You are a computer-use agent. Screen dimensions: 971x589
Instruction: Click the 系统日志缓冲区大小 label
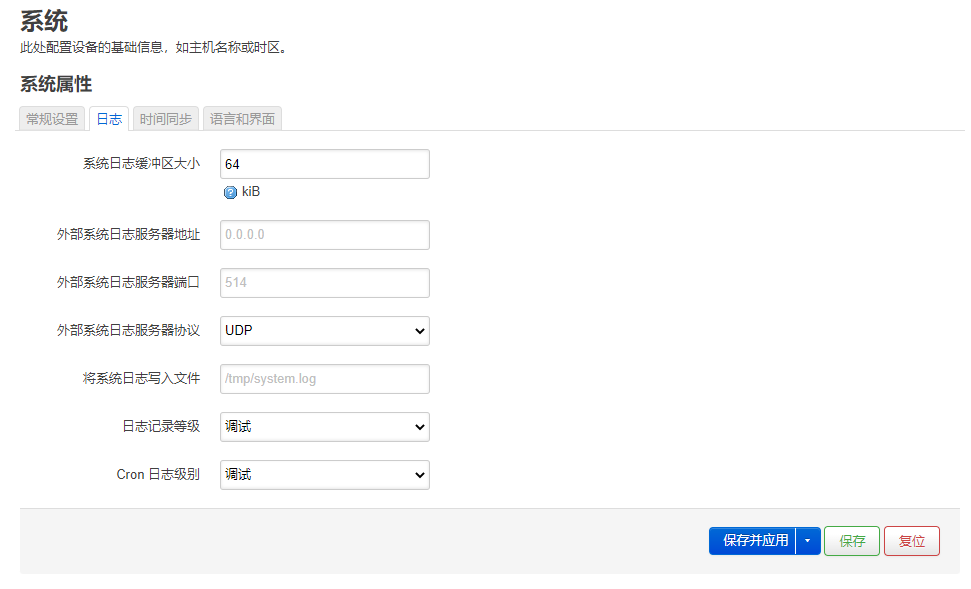click(x=141, y=164)
